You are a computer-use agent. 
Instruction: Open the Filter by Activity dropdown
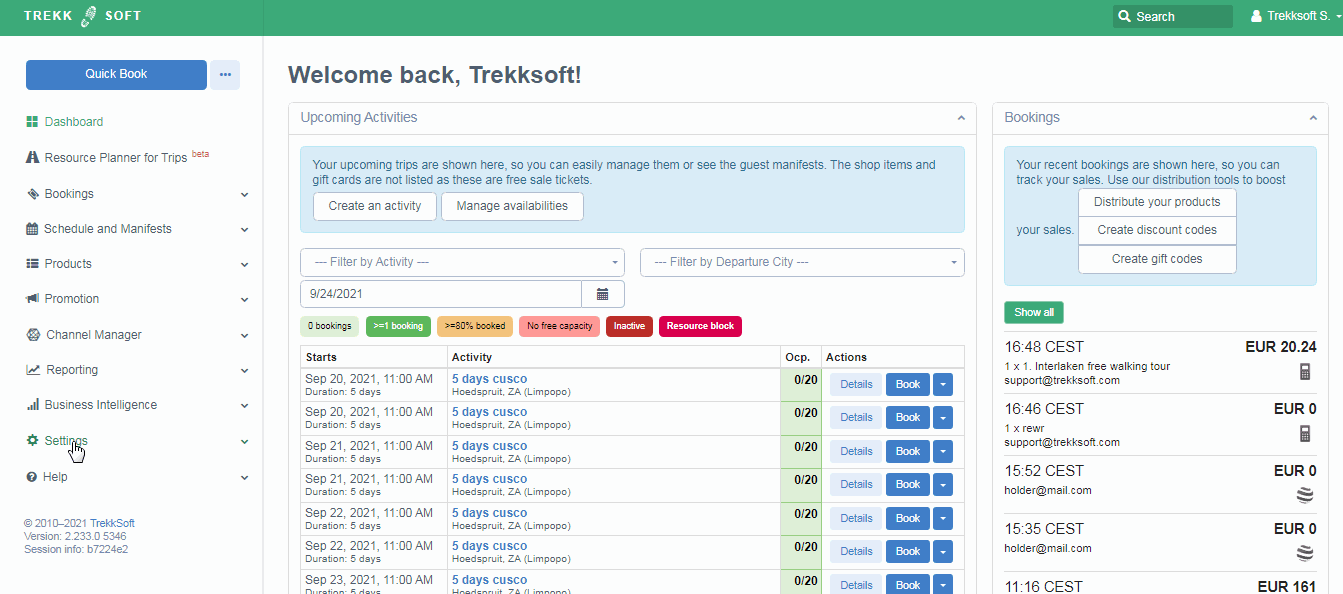pyautogui.click(x=462, y=262)
